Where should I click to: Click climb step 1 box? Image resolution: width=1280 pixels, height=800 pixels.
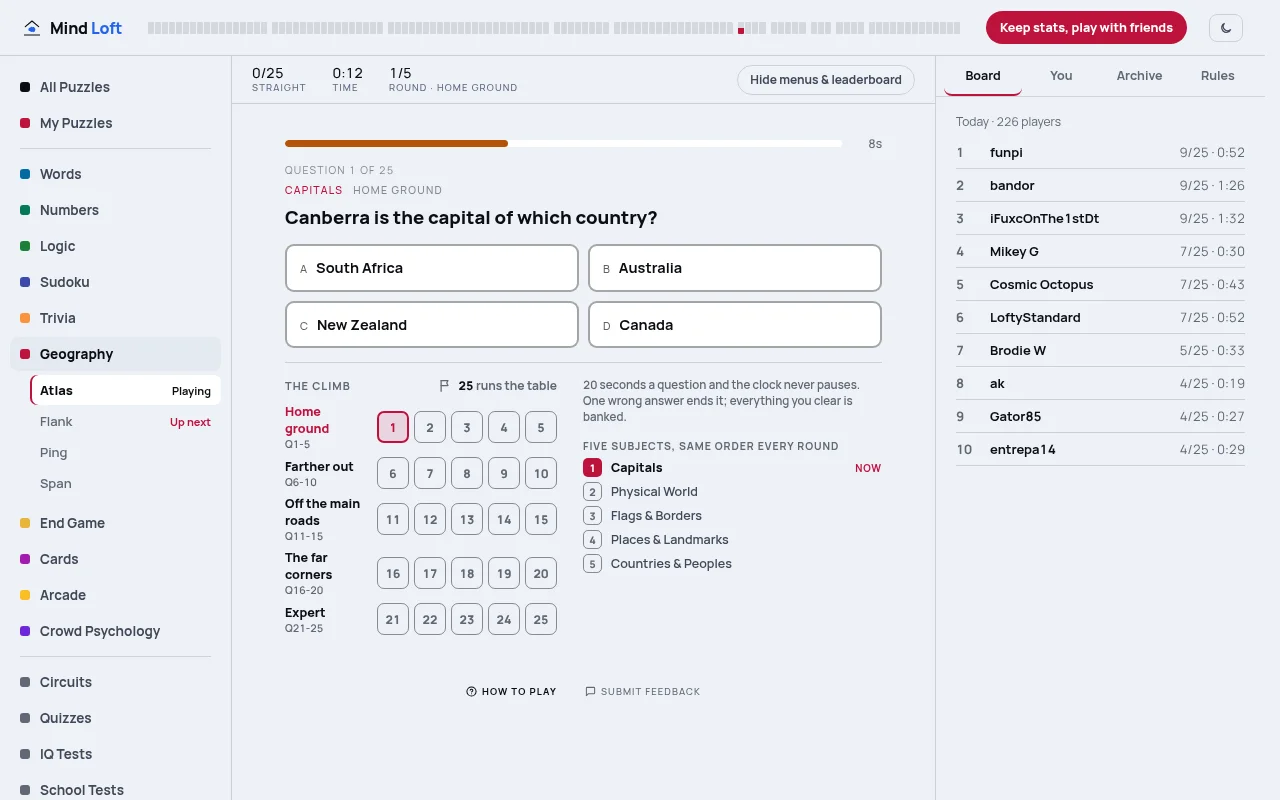coord(393,427)
